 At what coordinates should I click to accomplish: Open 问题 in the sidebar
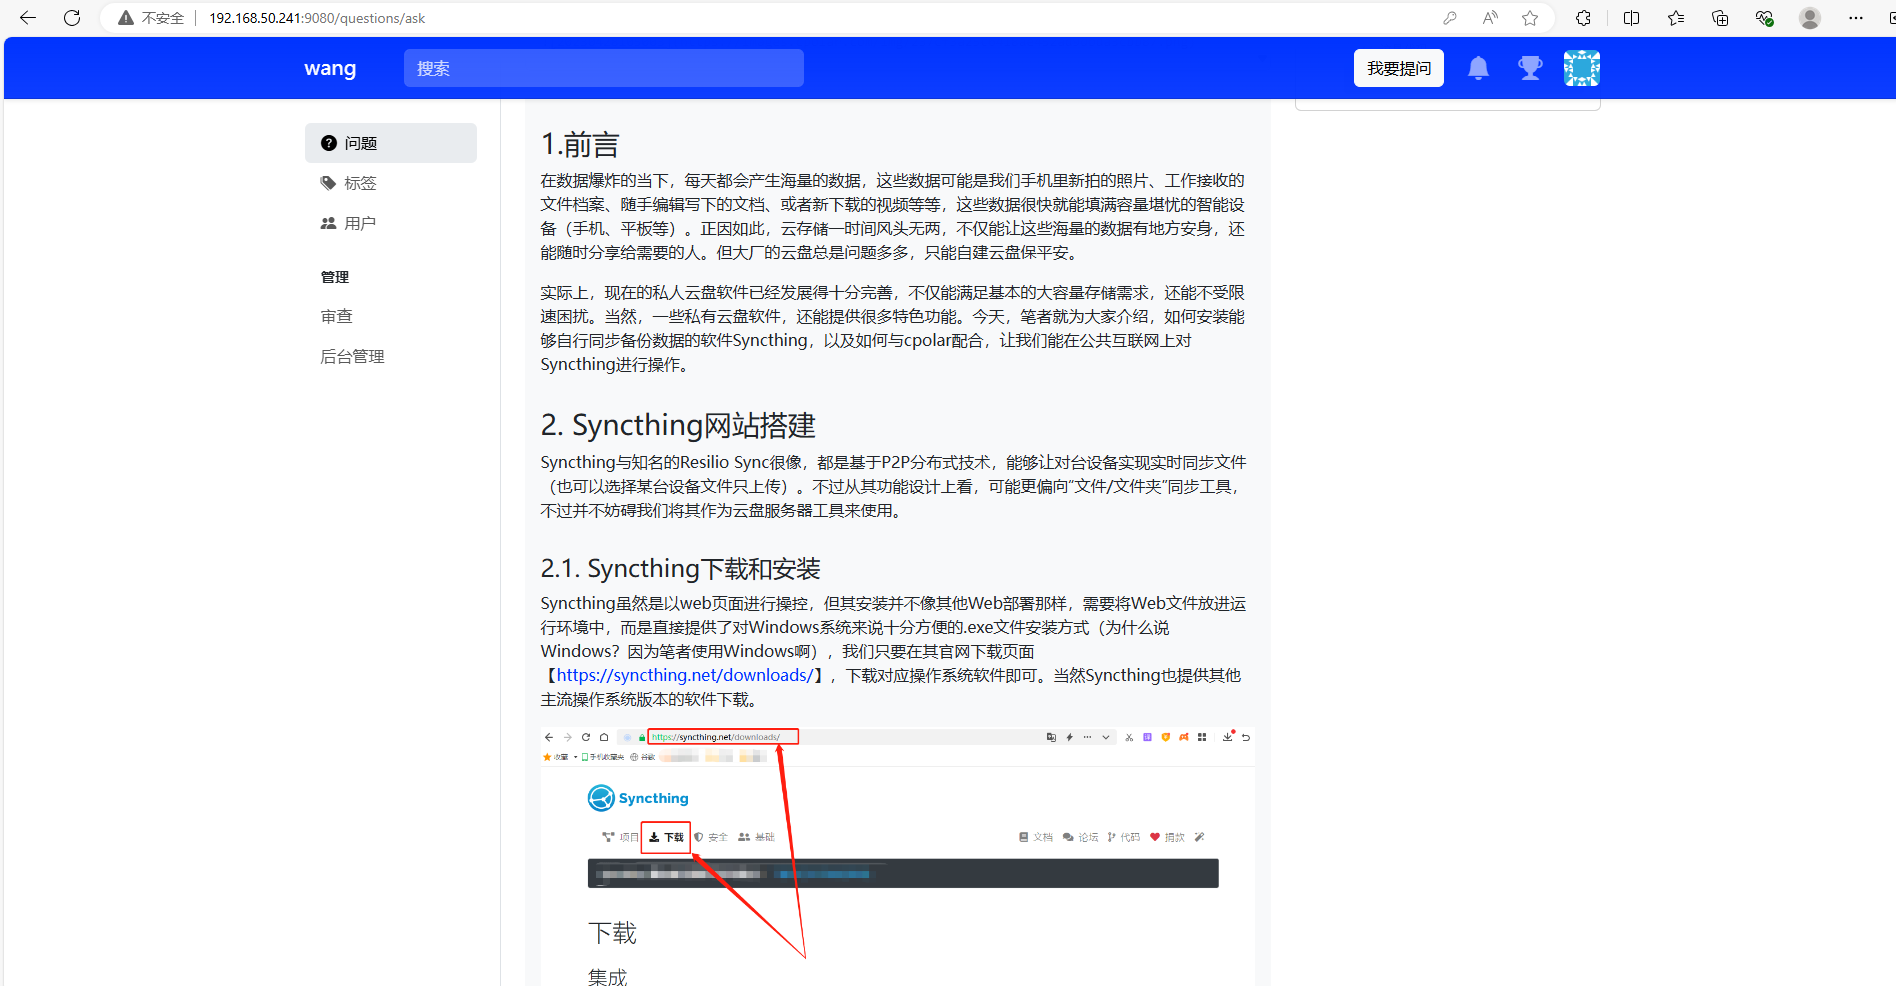point(391,143)
